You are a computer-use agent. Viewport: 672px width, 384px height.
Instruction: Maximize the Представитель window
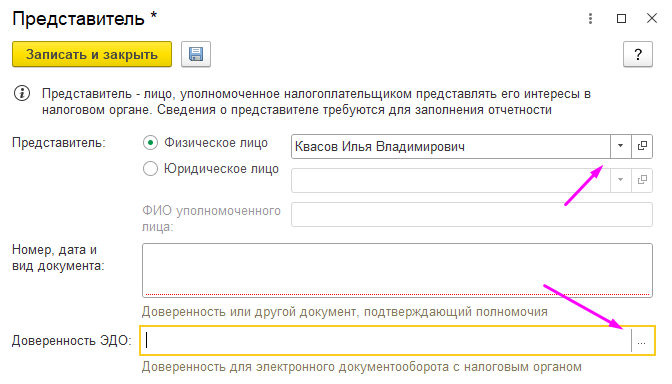point(621,18)
